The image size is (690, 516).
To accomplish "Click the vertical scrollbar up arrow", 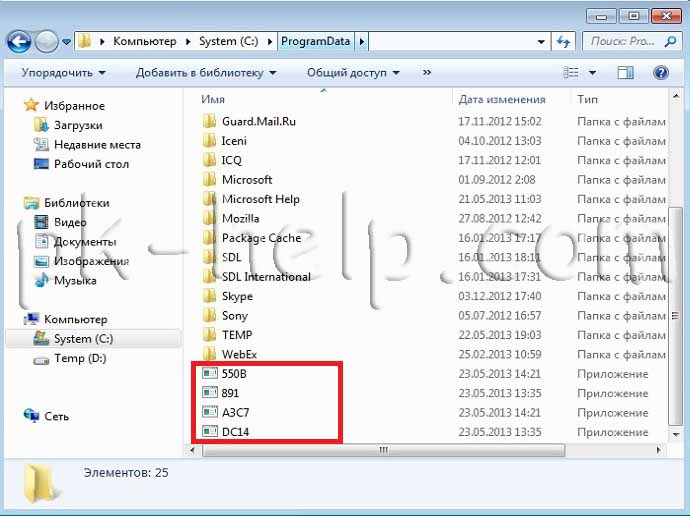I will [676, 96].
